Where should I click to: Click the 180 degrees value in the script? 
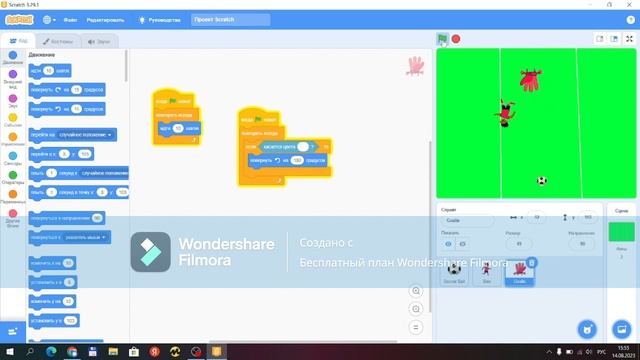coord(297,160)
